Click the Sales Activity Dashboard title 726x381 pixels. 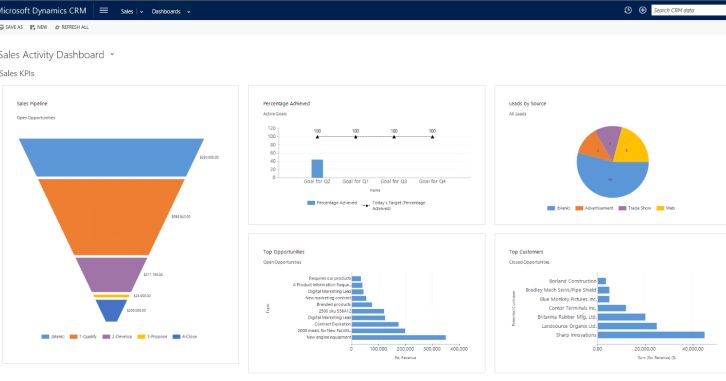[x=52, y=55]
